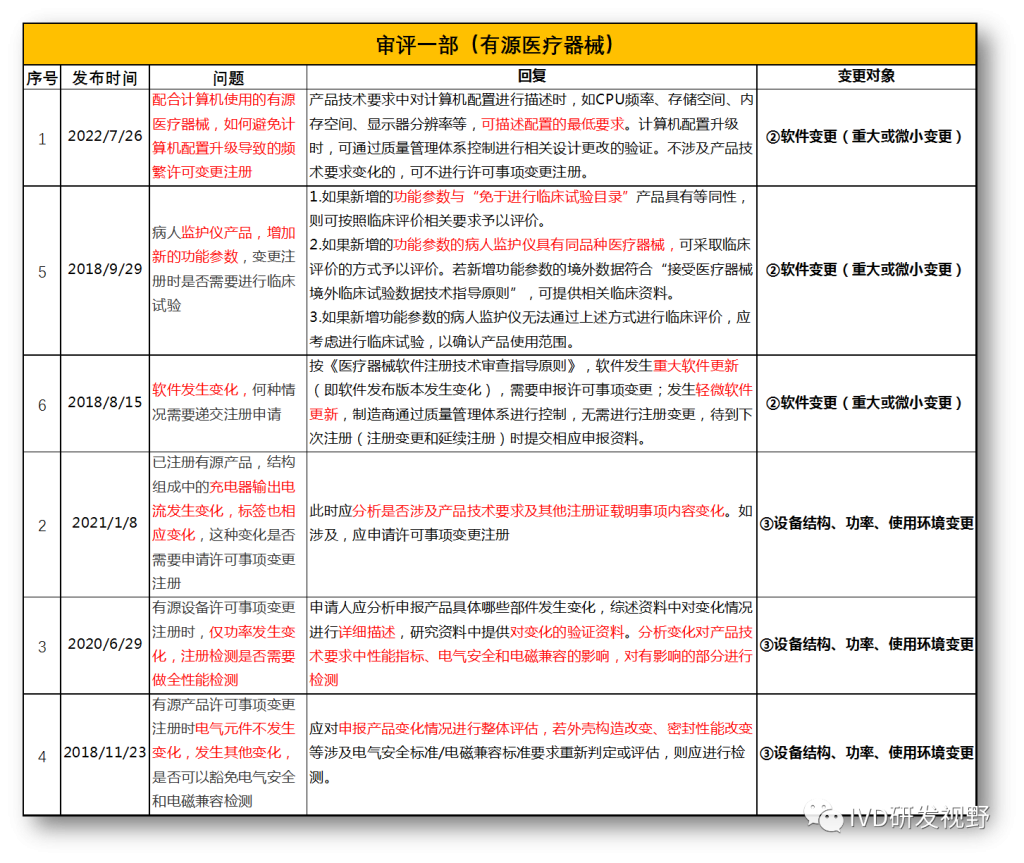Viewport: 1024px width, 863px height.
Task: Click the reply citing 医疗器械软件注册技术审查指导原则
Action: 531,402
